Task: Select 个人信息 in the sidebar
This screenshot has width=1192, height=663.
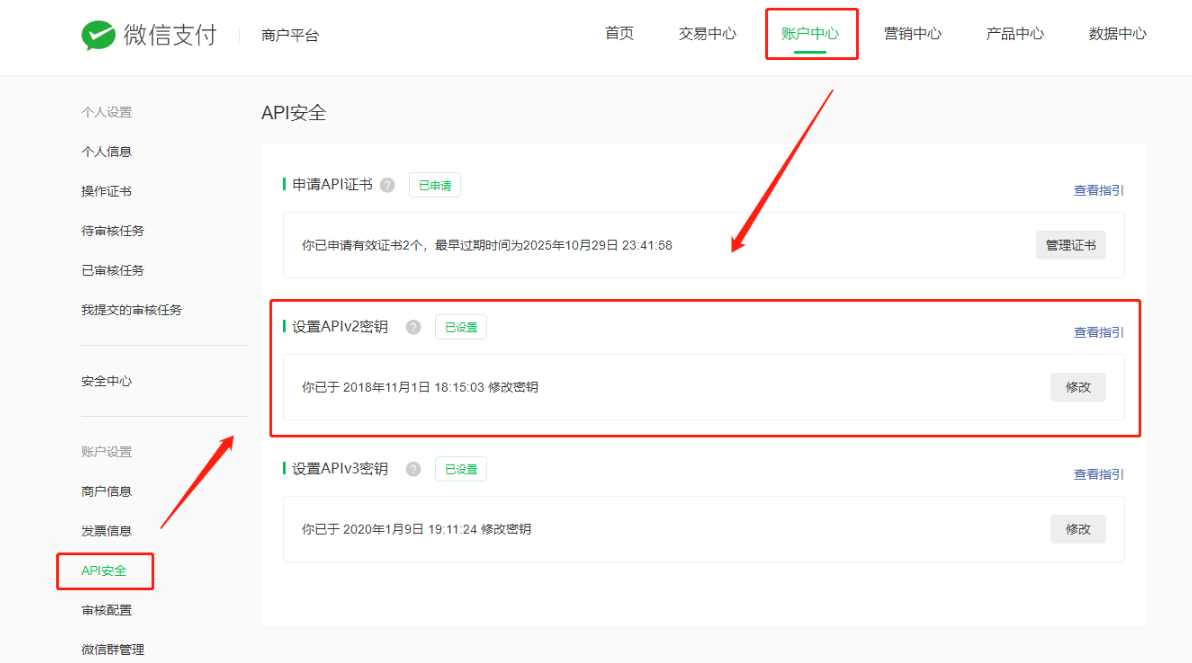Action: click(106, 152)
